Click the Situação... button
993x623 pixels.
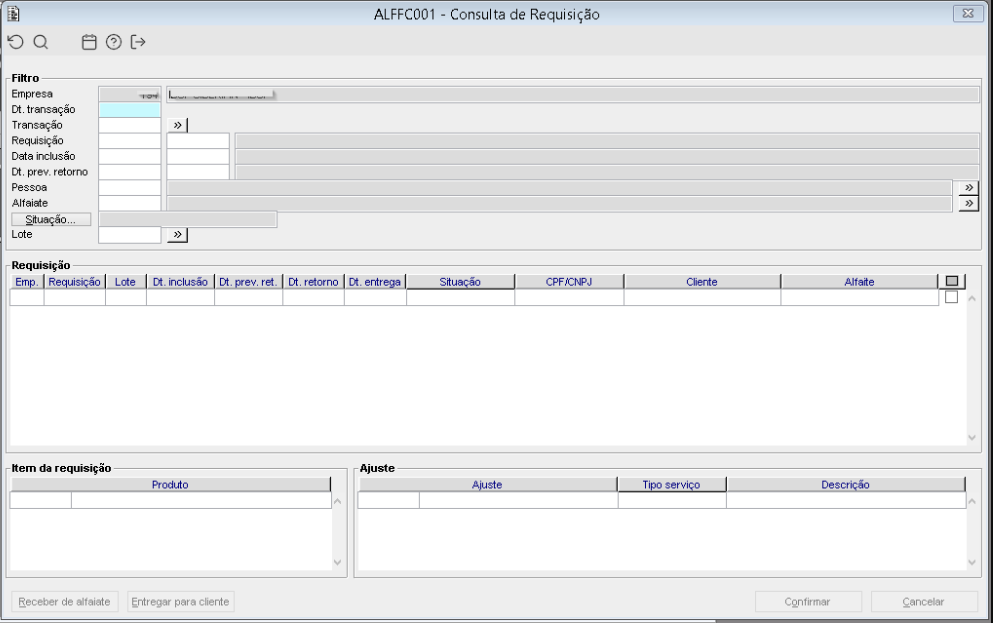tap(51, 220)
